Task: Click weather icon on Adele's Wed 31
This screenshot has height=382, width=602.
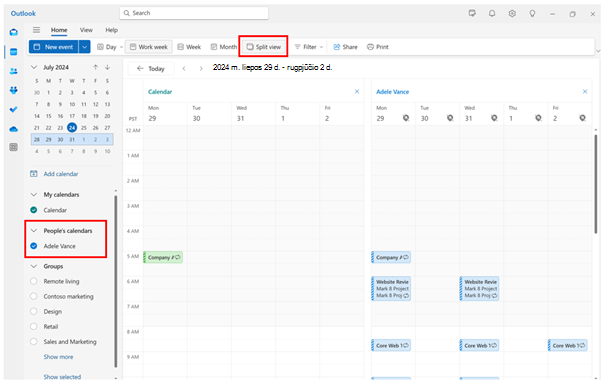Action: tap(494, 118)
